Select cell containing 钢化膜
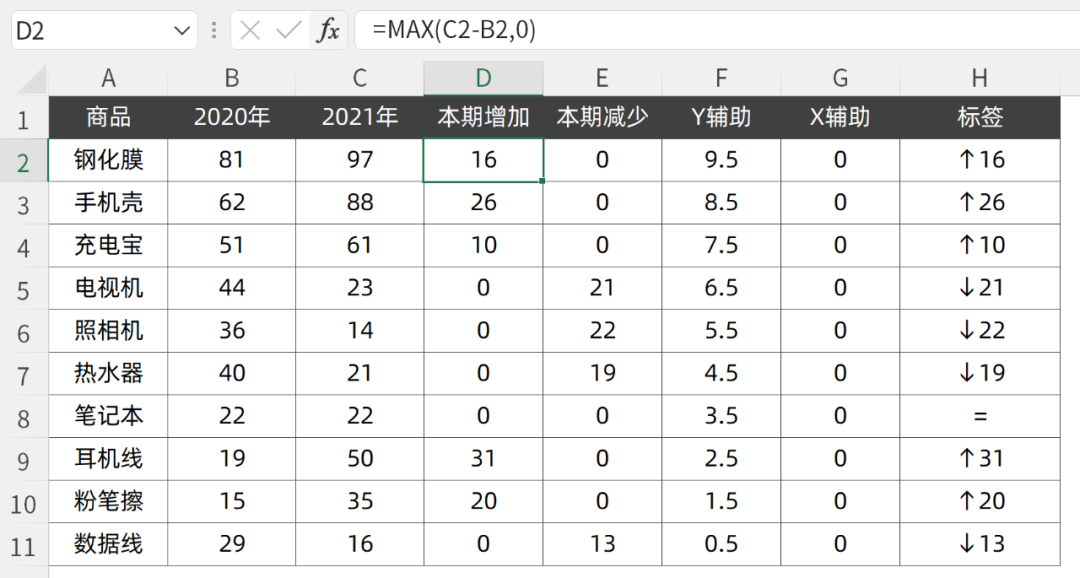 pos(108,160)
